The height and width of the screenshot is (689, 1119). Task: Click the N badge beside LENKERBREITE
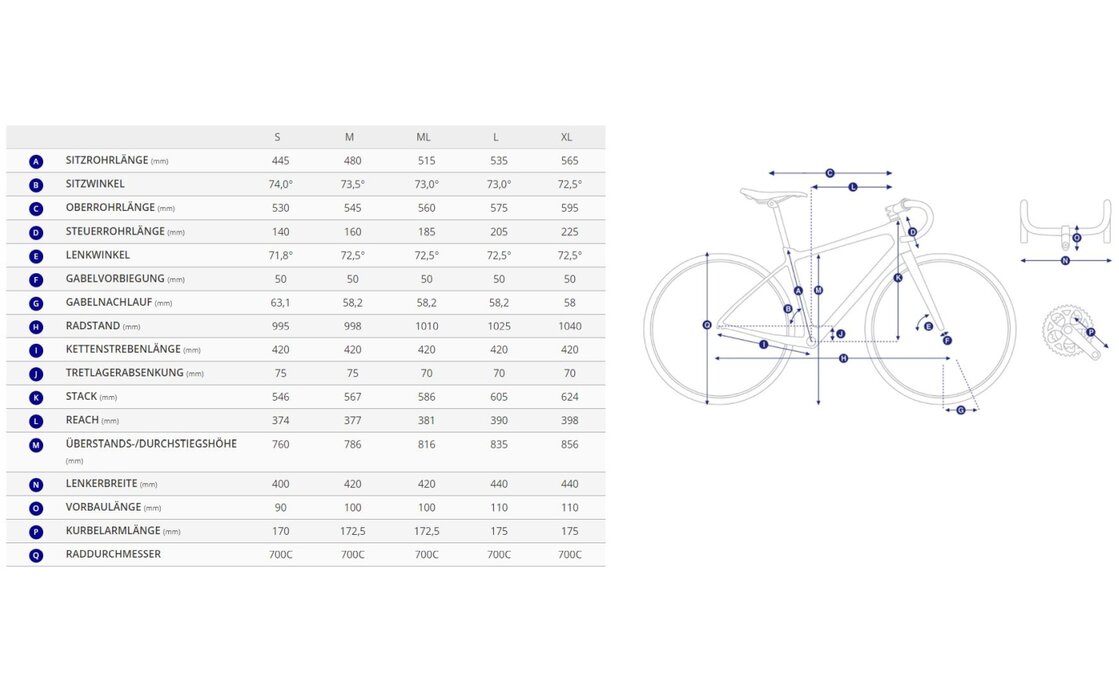36,485
